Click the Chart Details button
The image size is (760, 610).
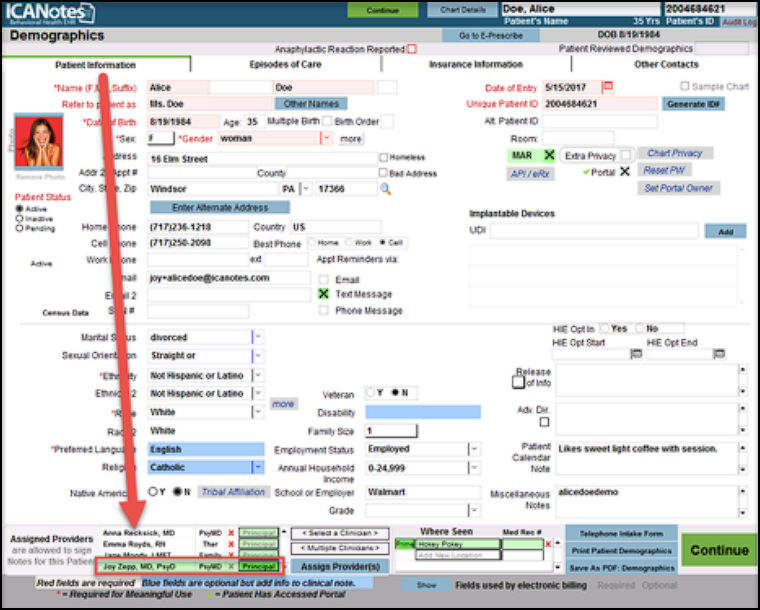[462, 10]
